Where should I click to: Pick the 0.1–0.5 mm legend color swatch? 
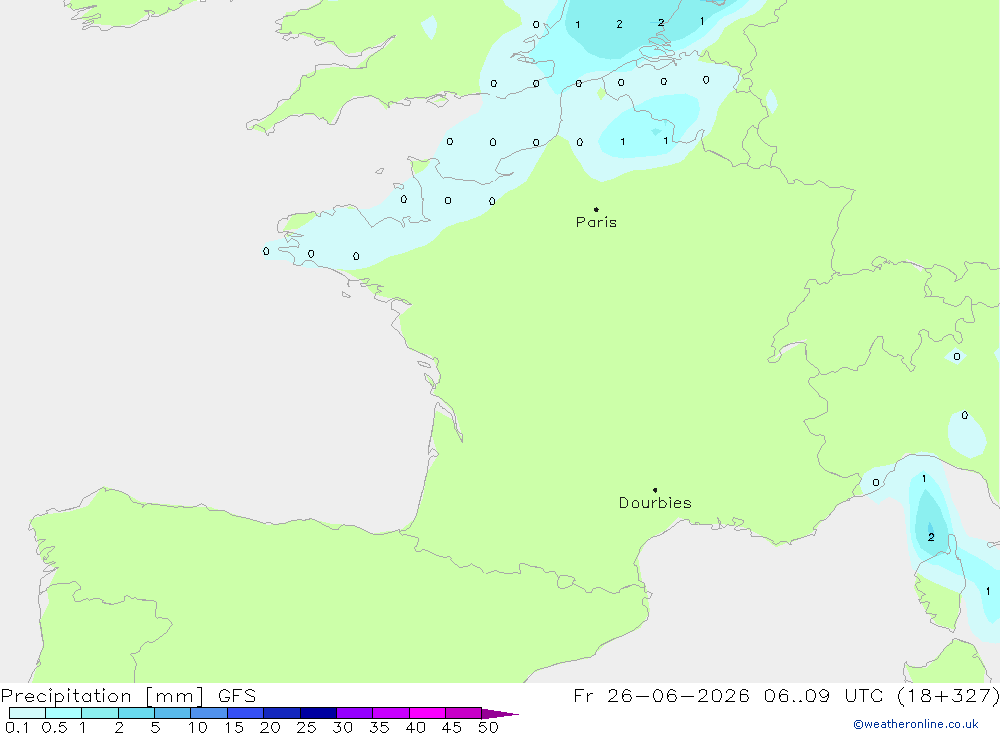pyautogui.click(x=27, y=713)
